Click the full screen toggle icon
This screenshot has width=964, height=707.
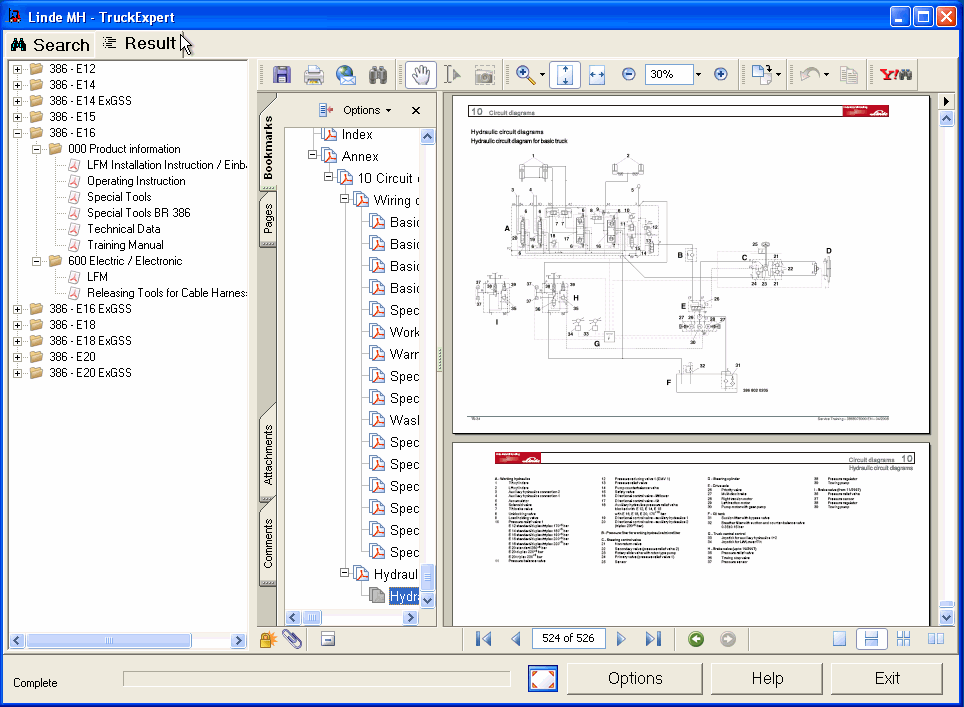coord(543,679)
